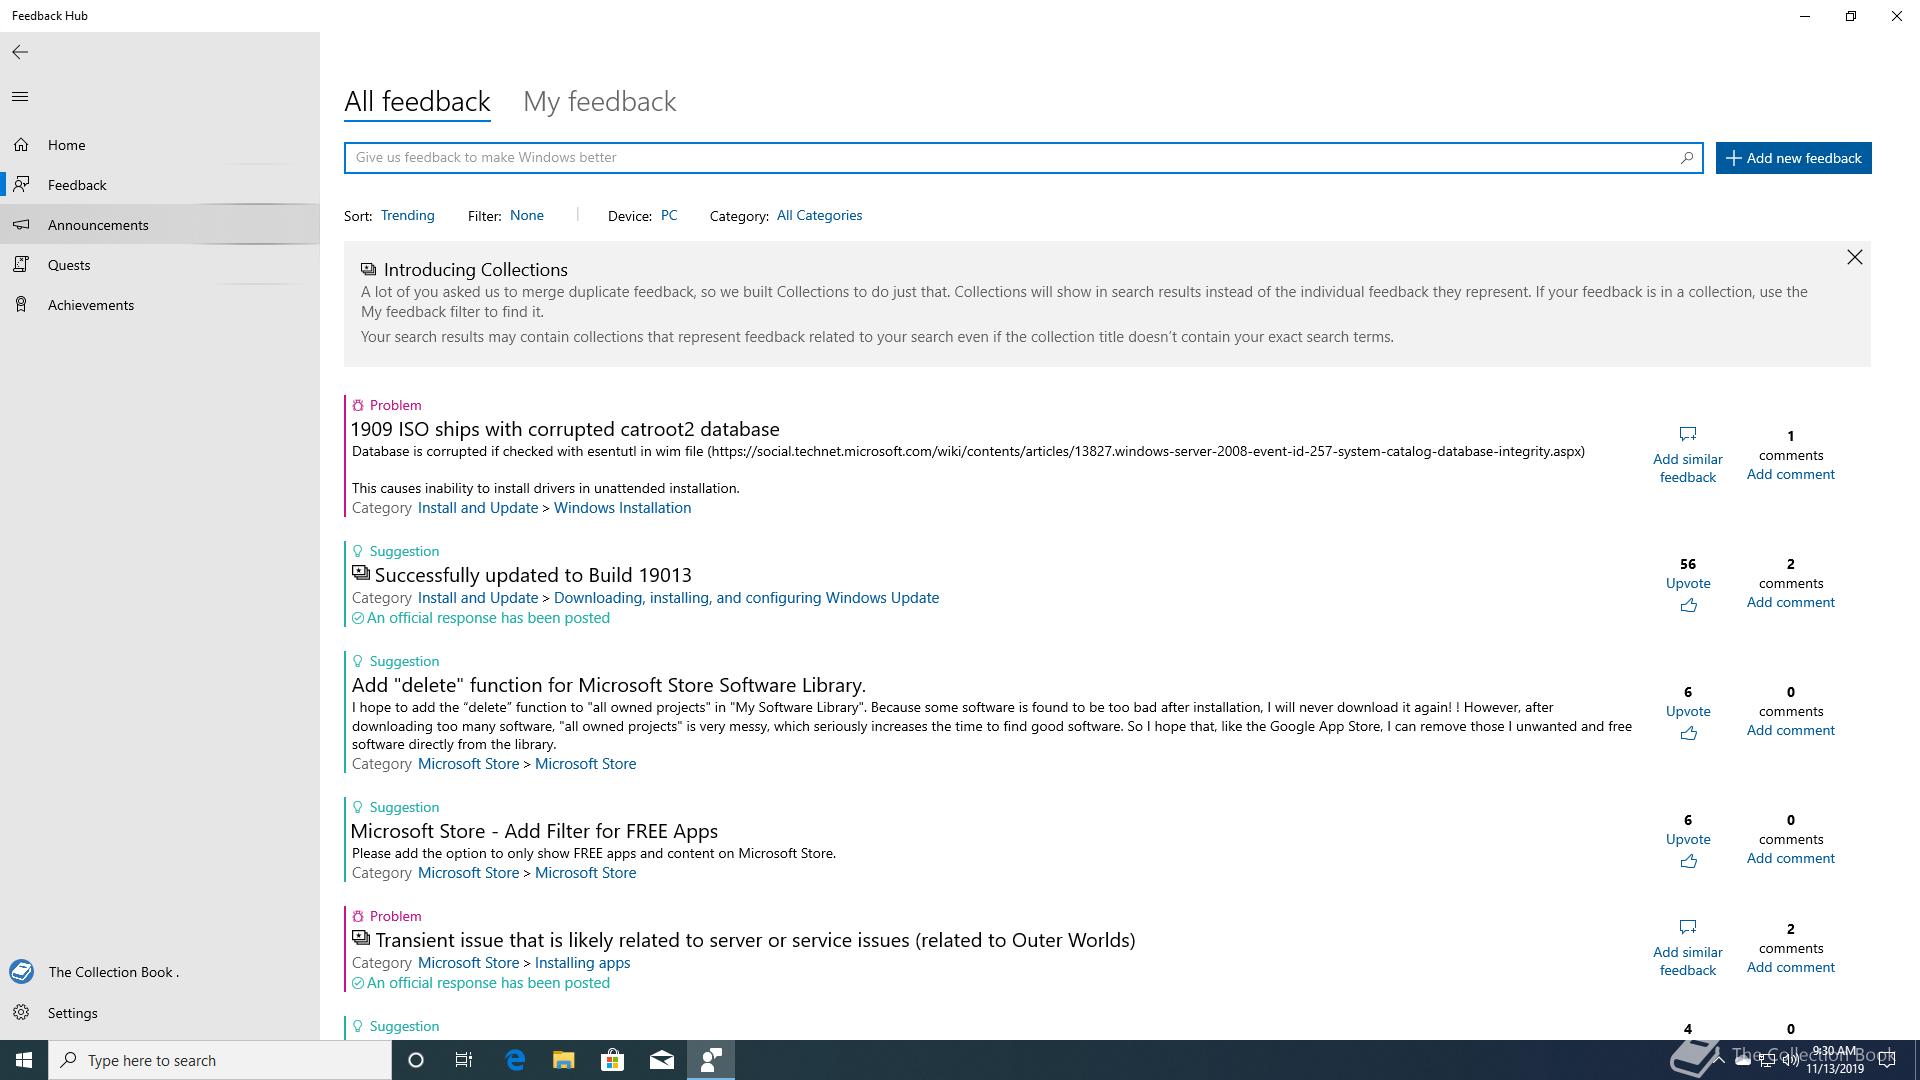Click collection icon beside Build 19013 title
The height and width of the screenshot is (1080, 1920).
(361, 573)
